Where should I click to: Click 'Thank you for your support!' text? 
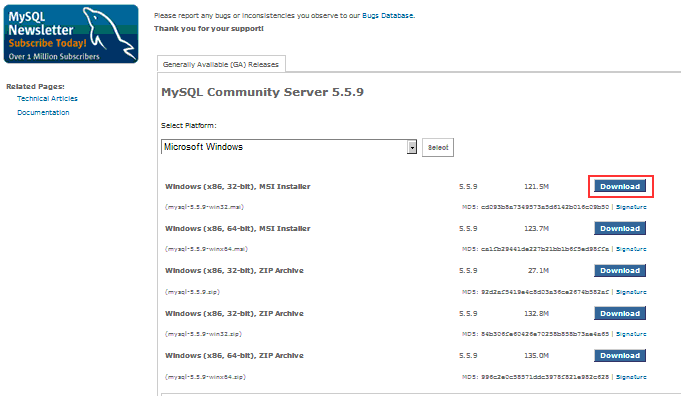coord(208,29)
